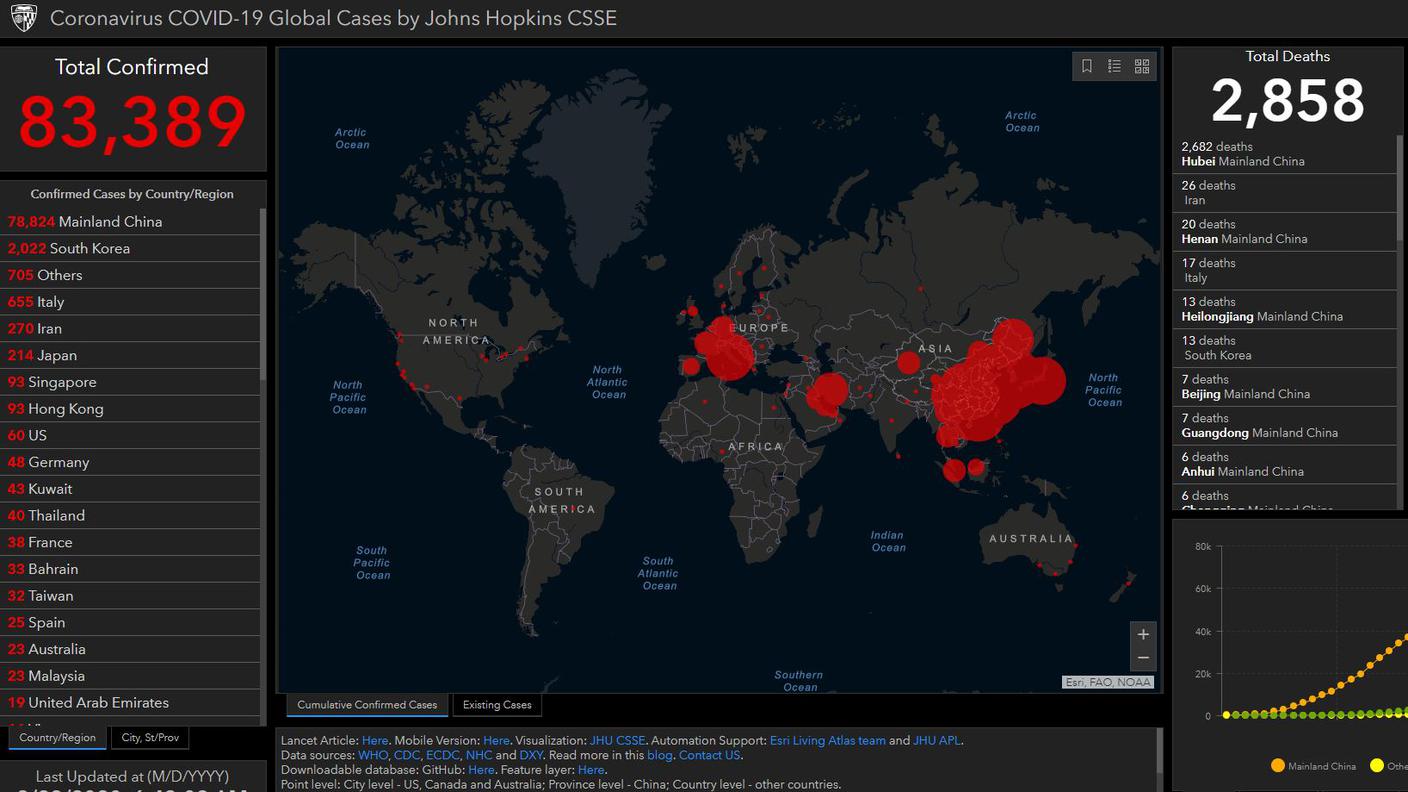Open the map legend list icon
Screen dimensions: 1408x792
[1114, 66]
